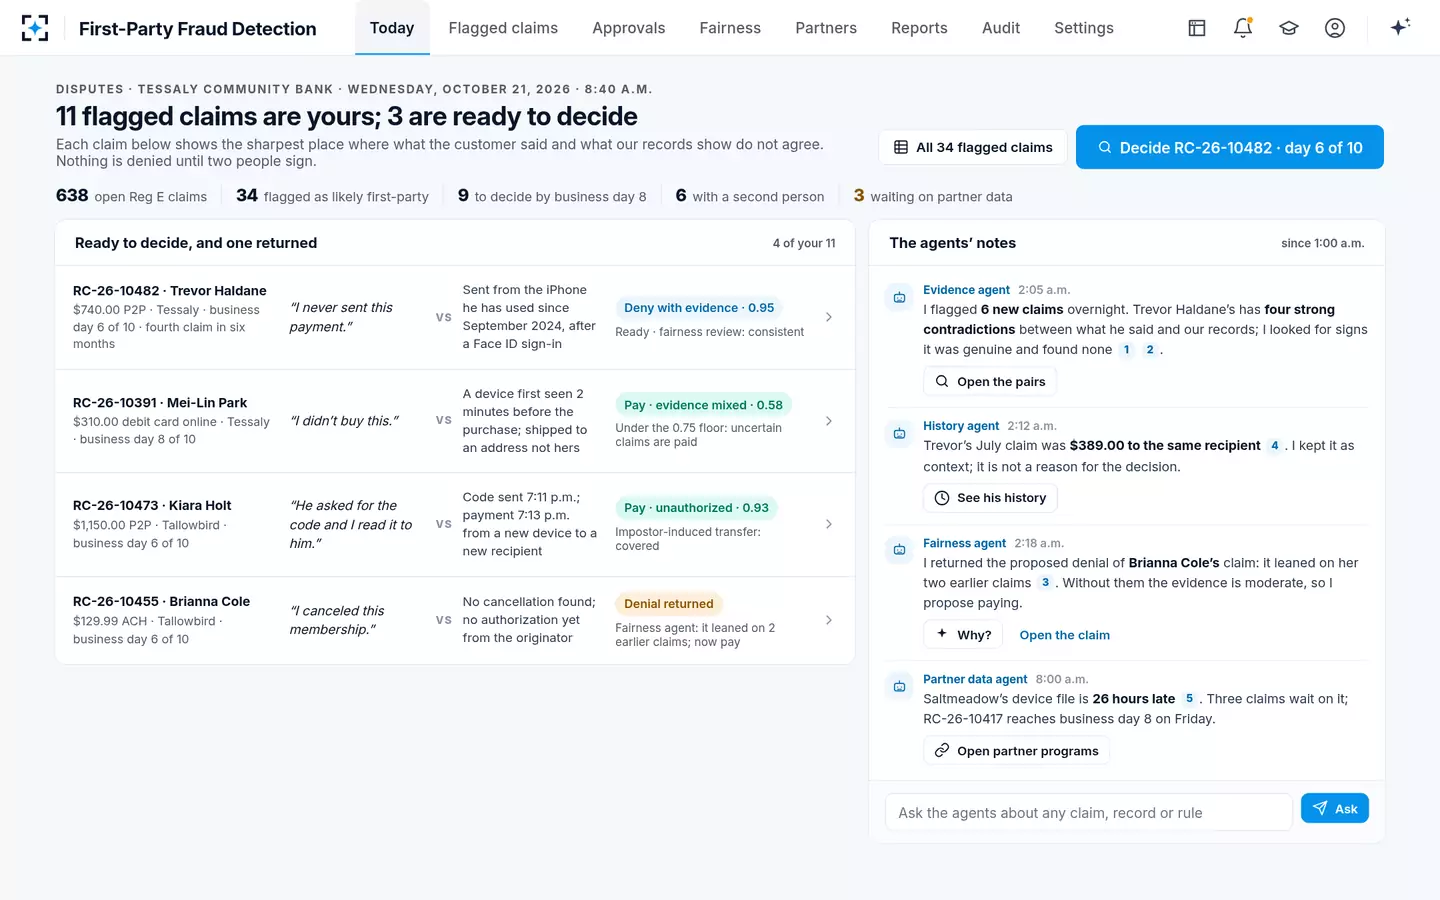Click the app logo icon
The width and height of the screenshot is (1440, 900).
click(35, 28)
